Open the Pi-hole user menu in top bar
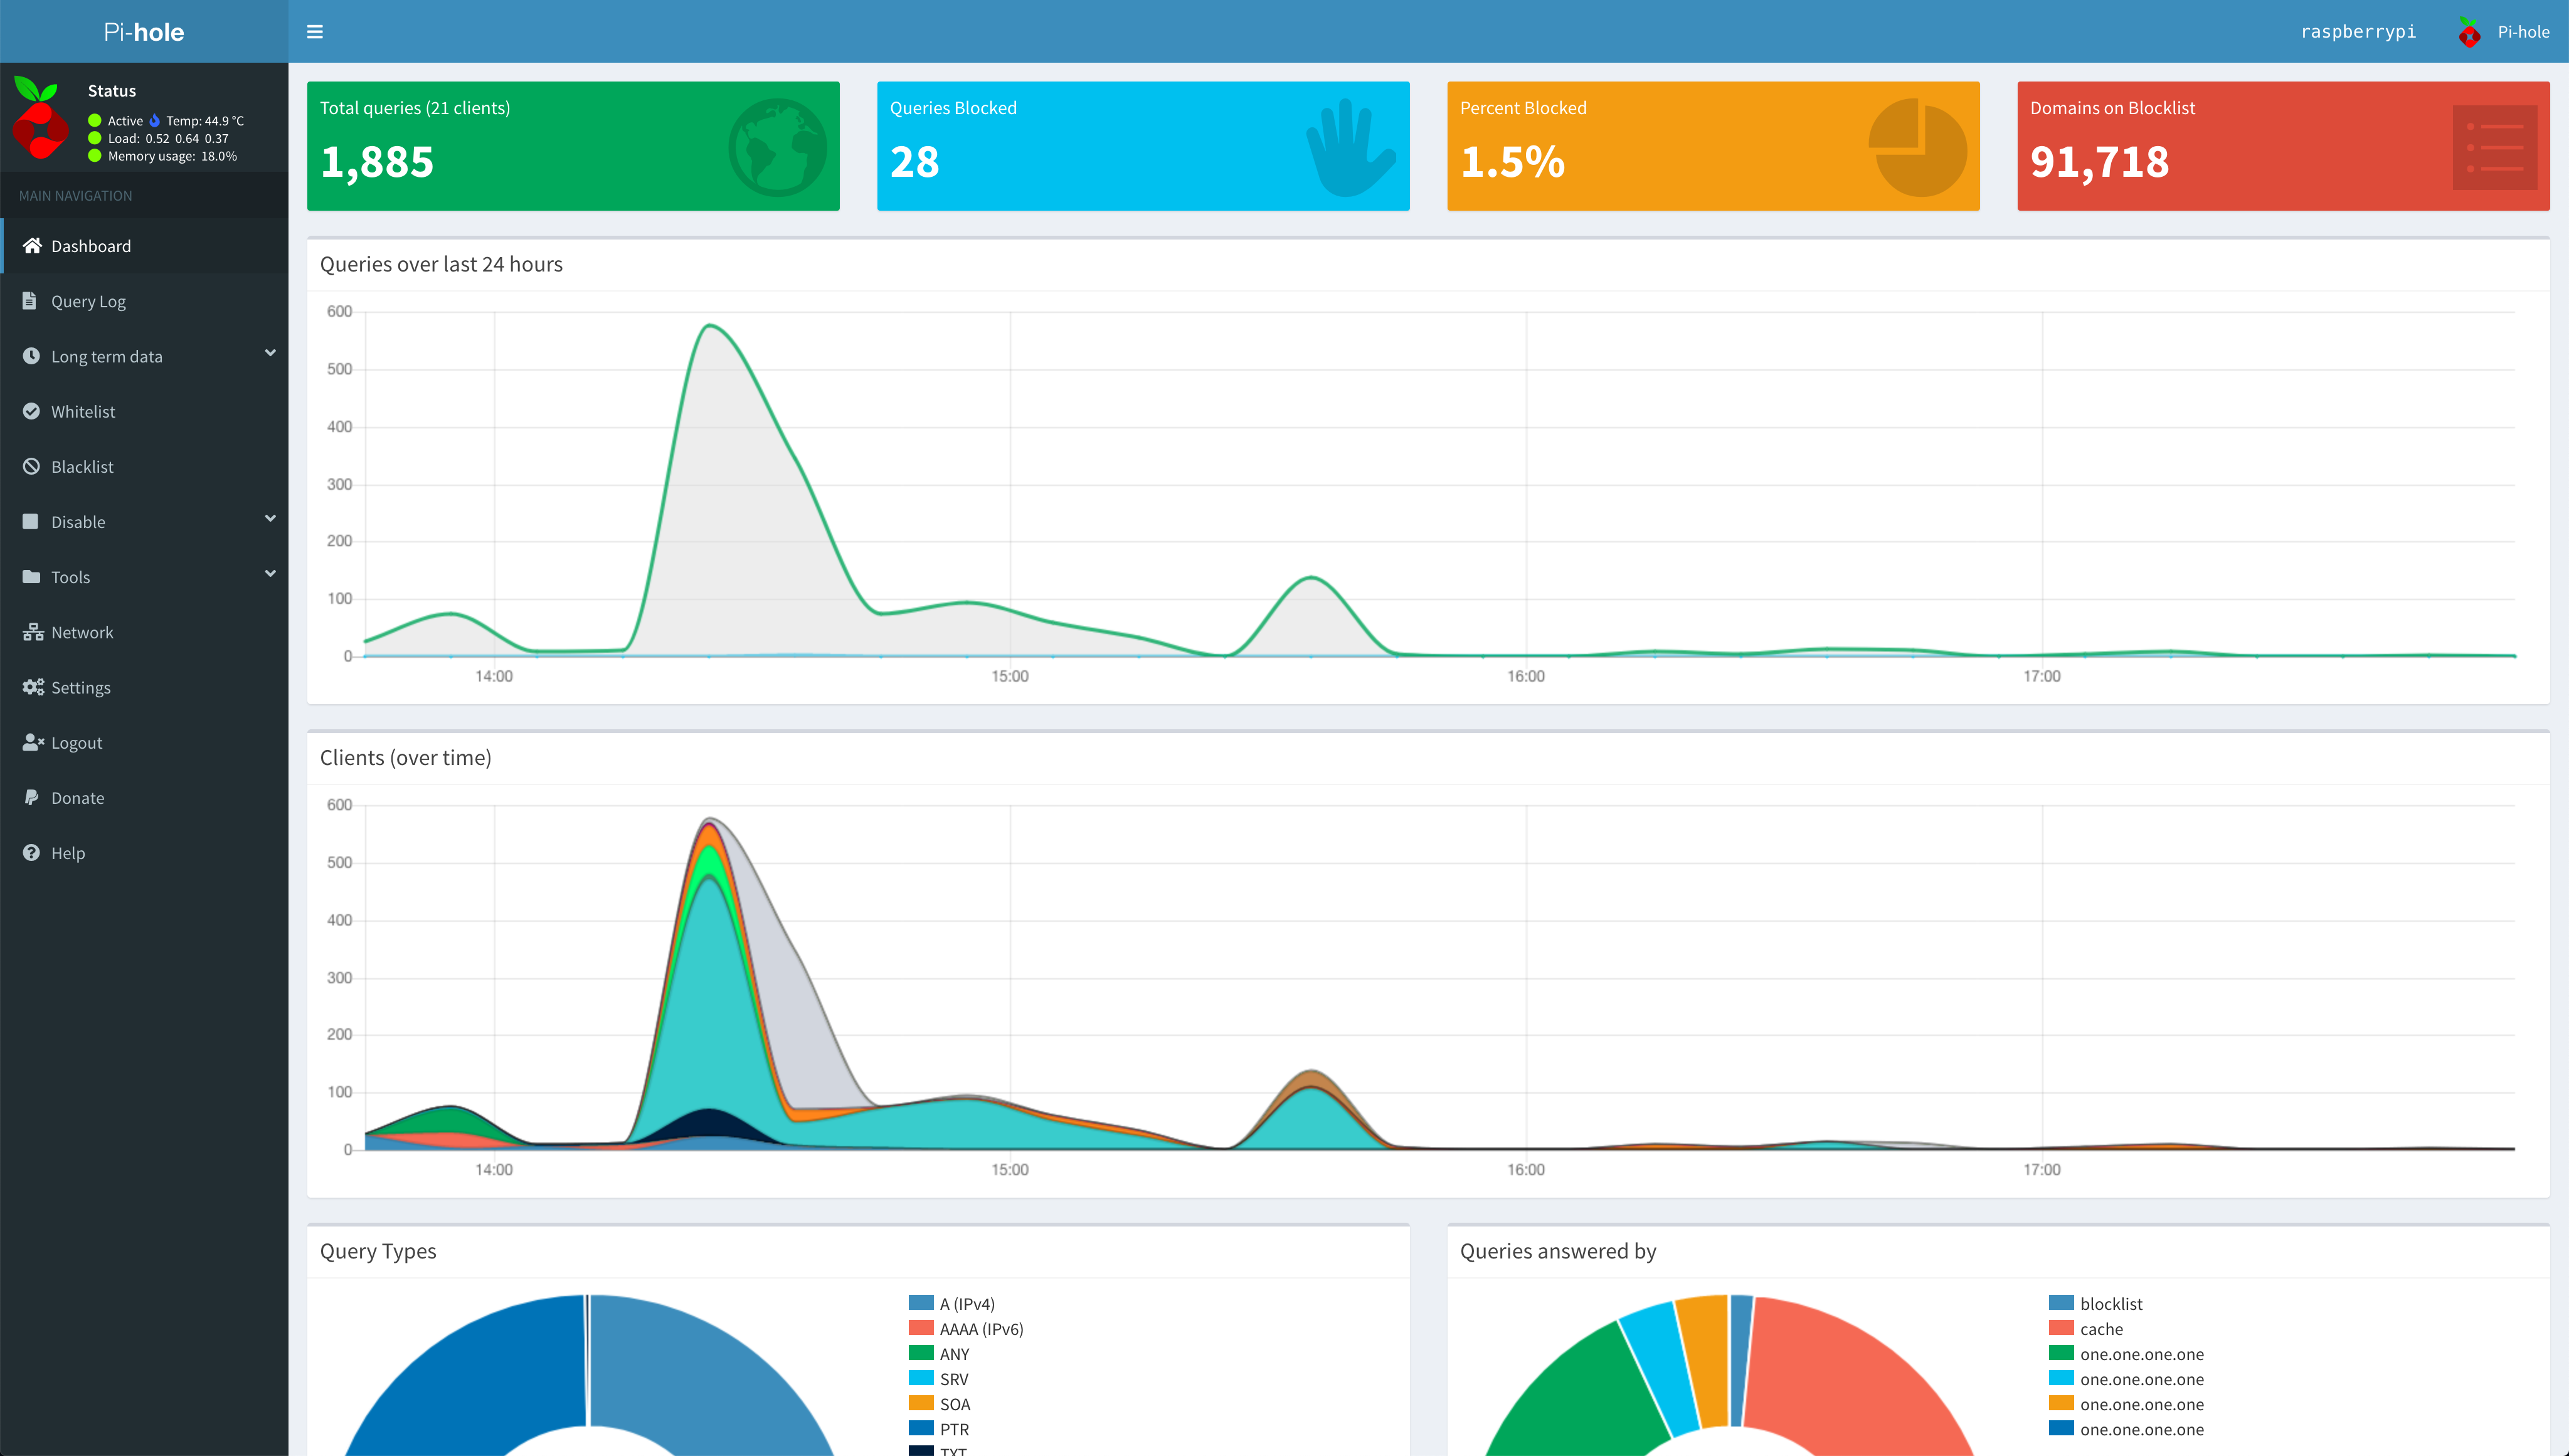Screen dimensions: 2569x1456 2504,32
